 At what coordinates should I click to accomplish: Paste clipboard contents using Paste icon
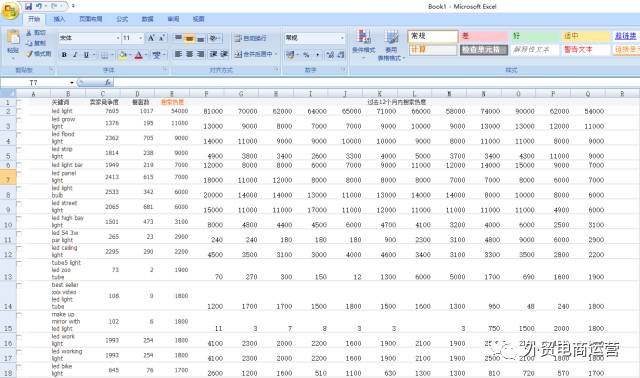click(x=13, y=38)
